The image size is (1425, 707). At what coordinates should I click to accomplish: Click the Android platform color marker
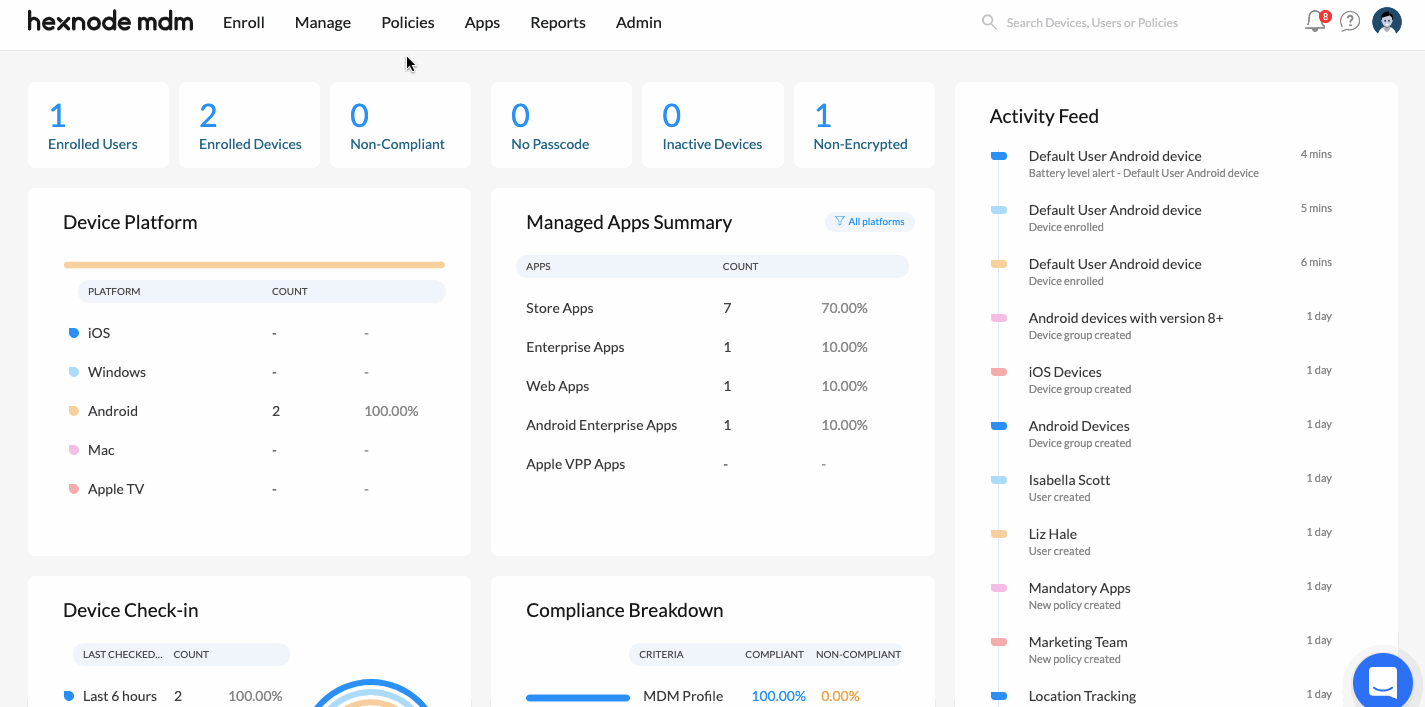(73, 411)
